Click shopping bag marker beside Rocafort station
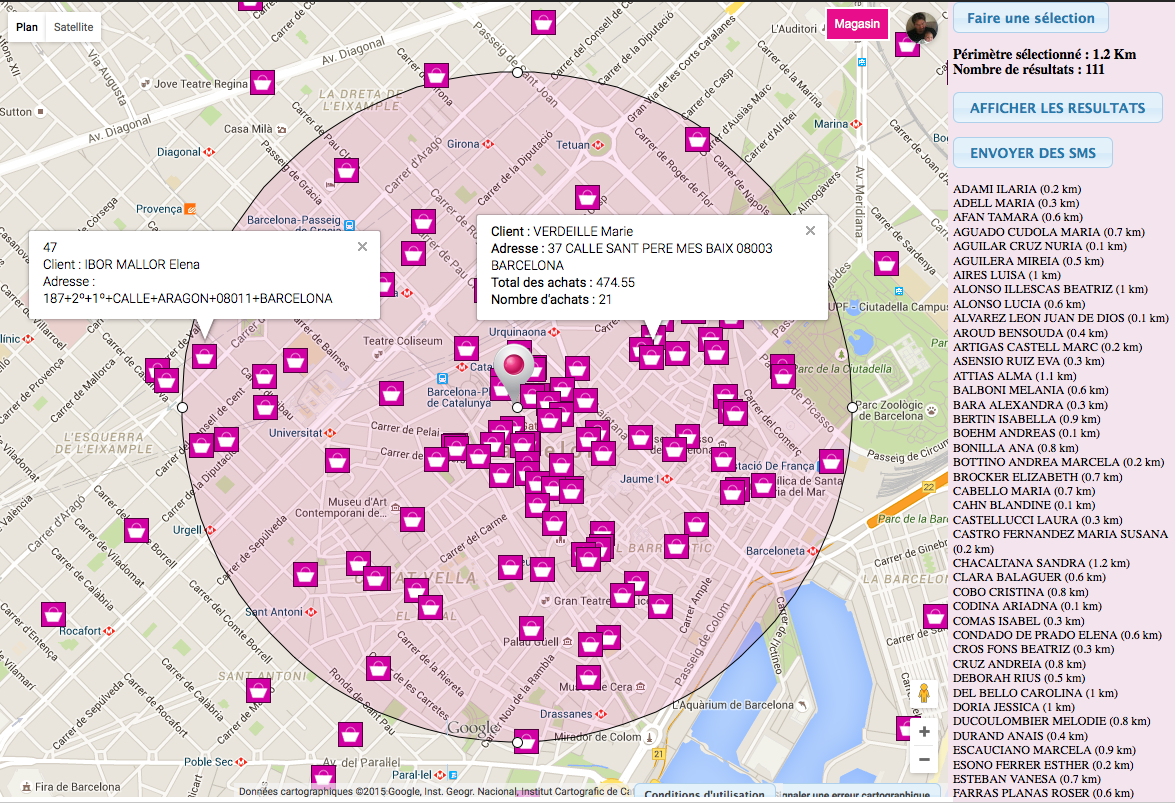The image size is (1175, 803). point(53,615)
